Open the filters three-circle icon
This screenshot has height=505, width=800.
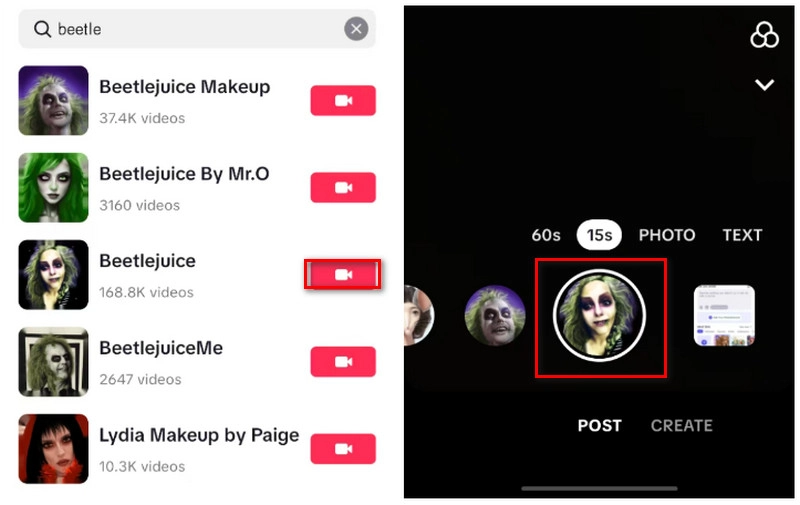tap(764, 35)
